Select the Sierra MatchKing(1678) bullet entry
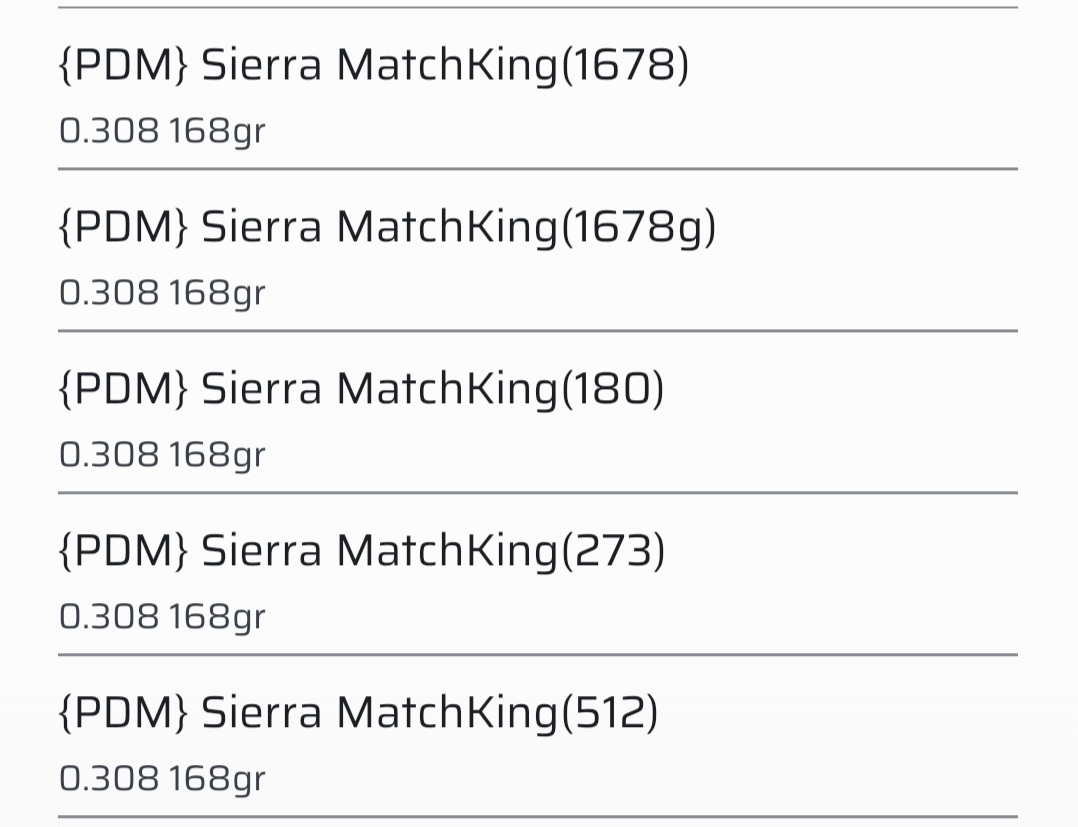The width and height of the screenshot is (1078, 827). [x=372, y=66]
